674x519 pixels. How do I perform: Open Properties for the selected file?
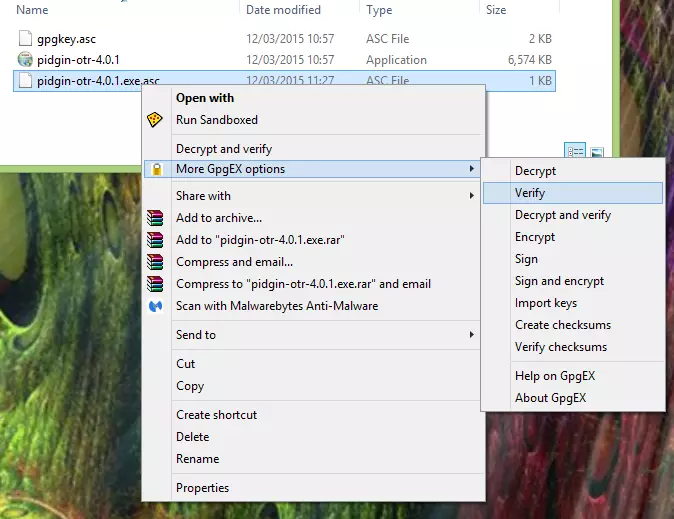(203, 488)
